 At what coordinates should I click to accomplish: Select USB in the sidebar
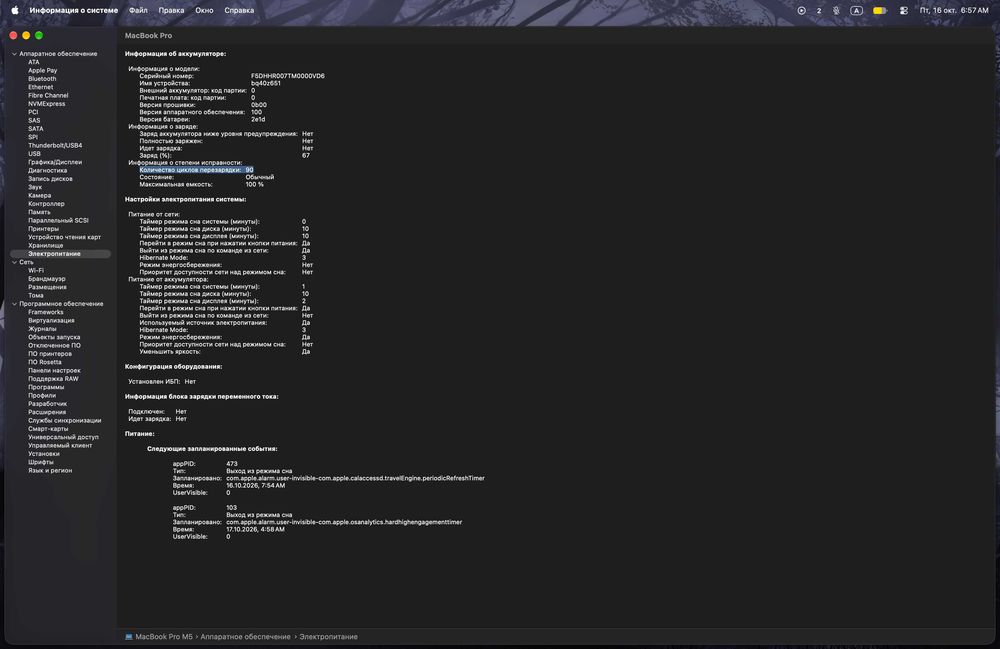(34, 154)
